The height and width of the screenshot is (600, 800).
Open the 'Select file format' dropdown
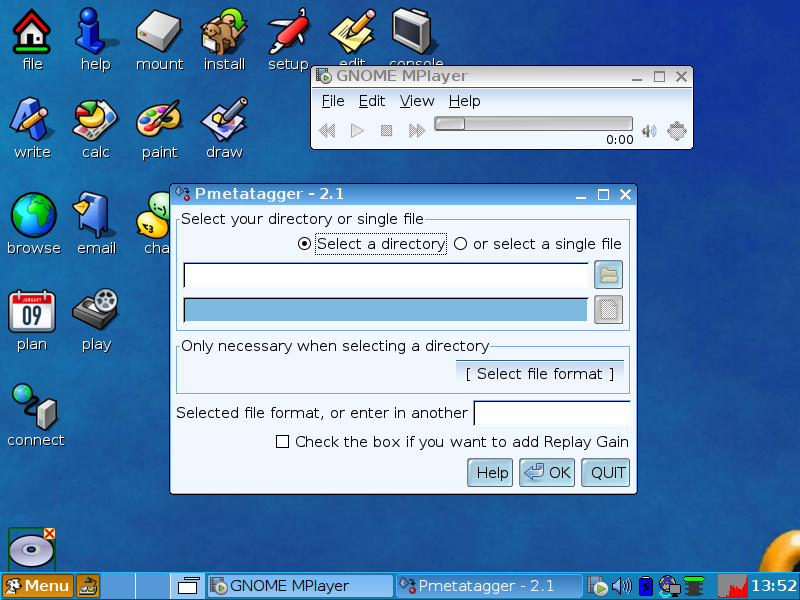(x=540, y=373)
